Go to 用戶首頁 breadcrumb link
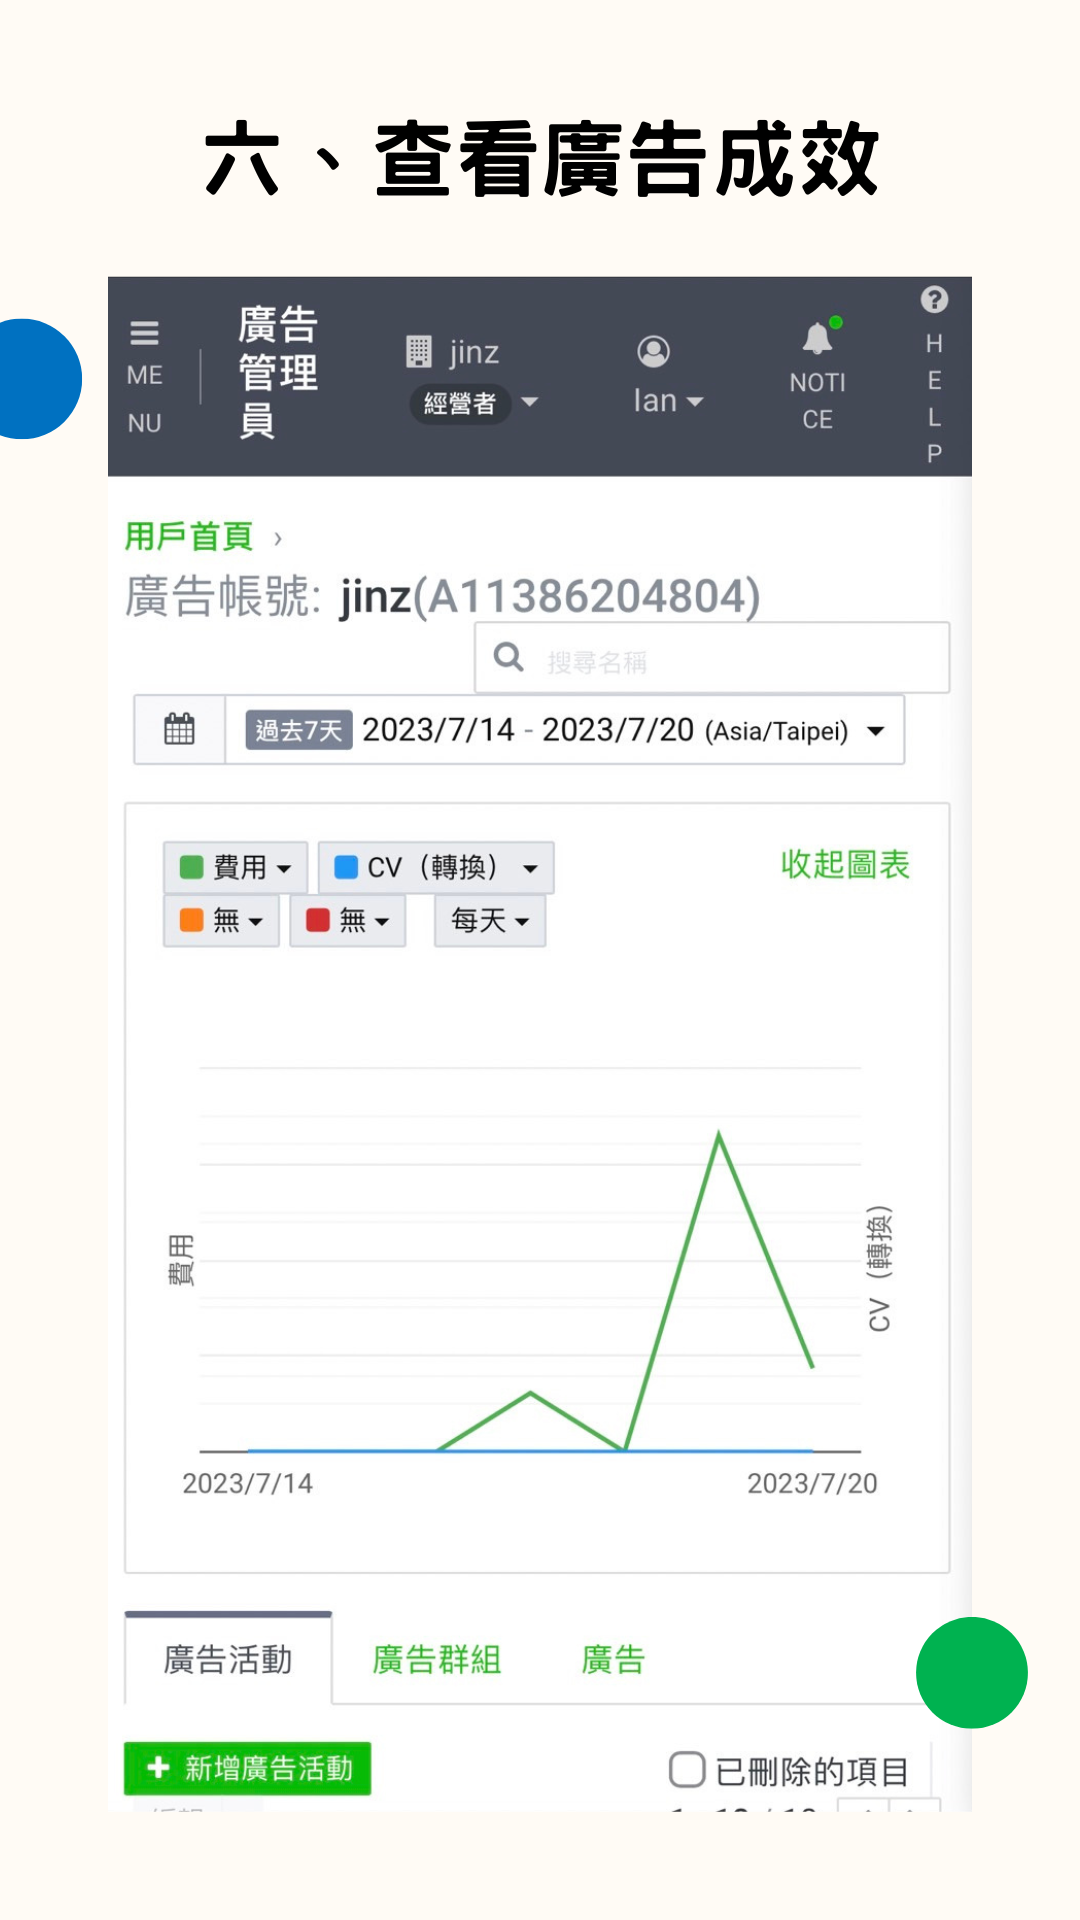The height and width of the screenshot is (1920, 1080). 188,536
